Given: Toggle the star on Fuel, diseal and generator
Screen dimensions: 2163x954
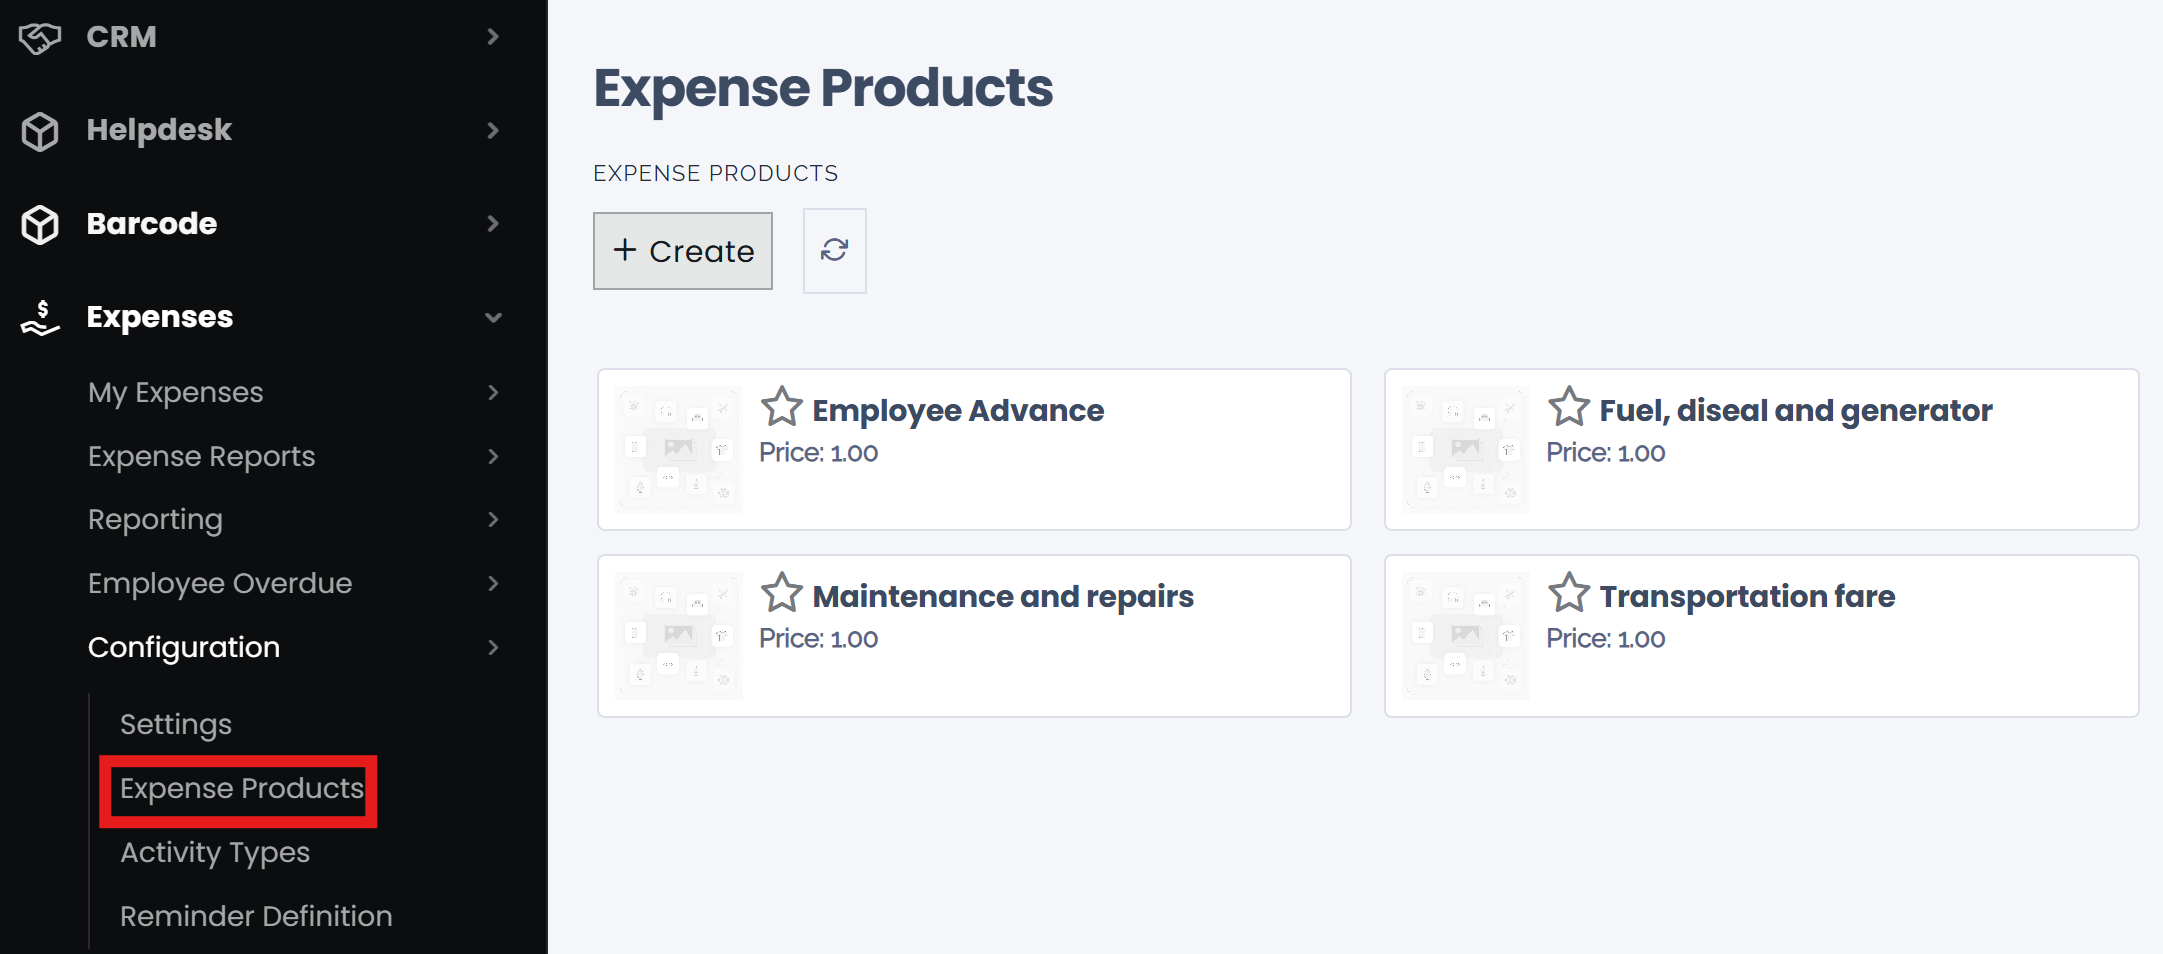Looking at the screenshot, I should tap(1569, 406).
